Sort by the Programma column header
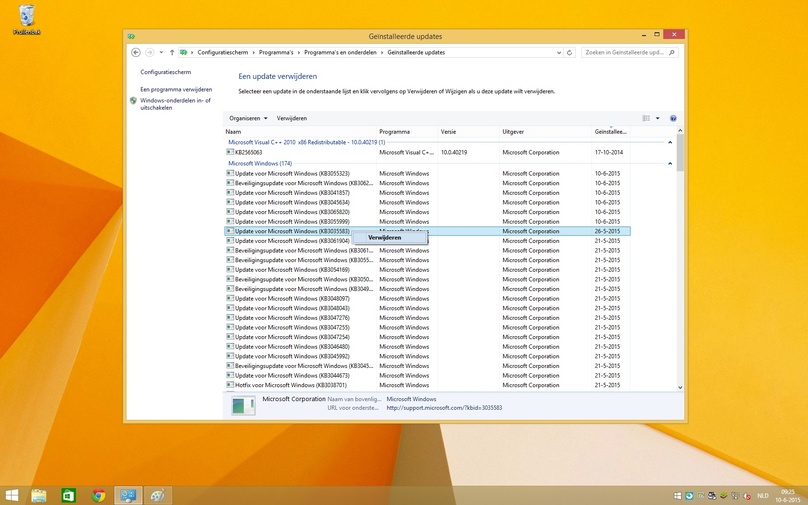Image resolution: width=808 pixels, height=505 pixels. tap(407, 132)
